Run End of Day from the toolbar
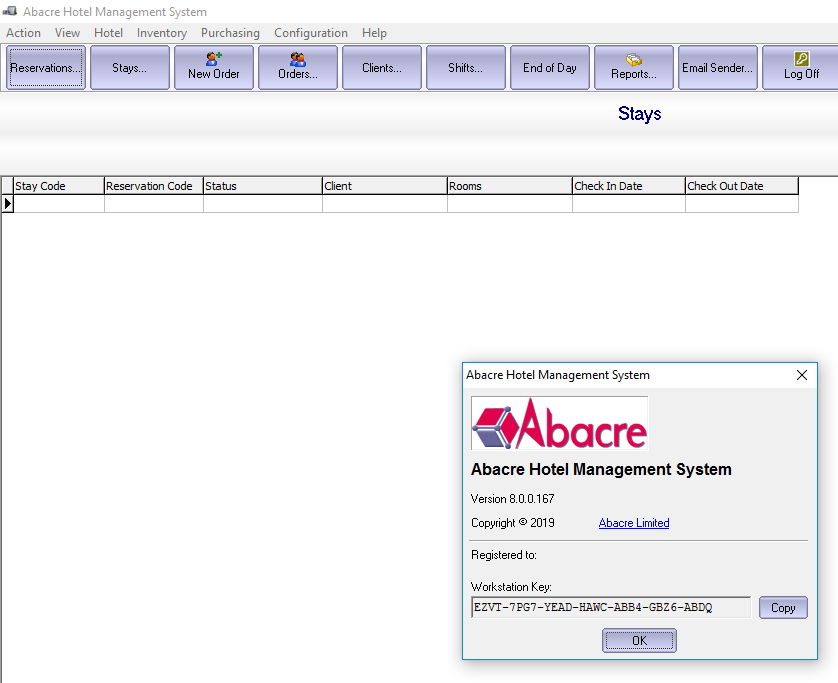This screenshot has width=838, height=683. coord(549,67)
